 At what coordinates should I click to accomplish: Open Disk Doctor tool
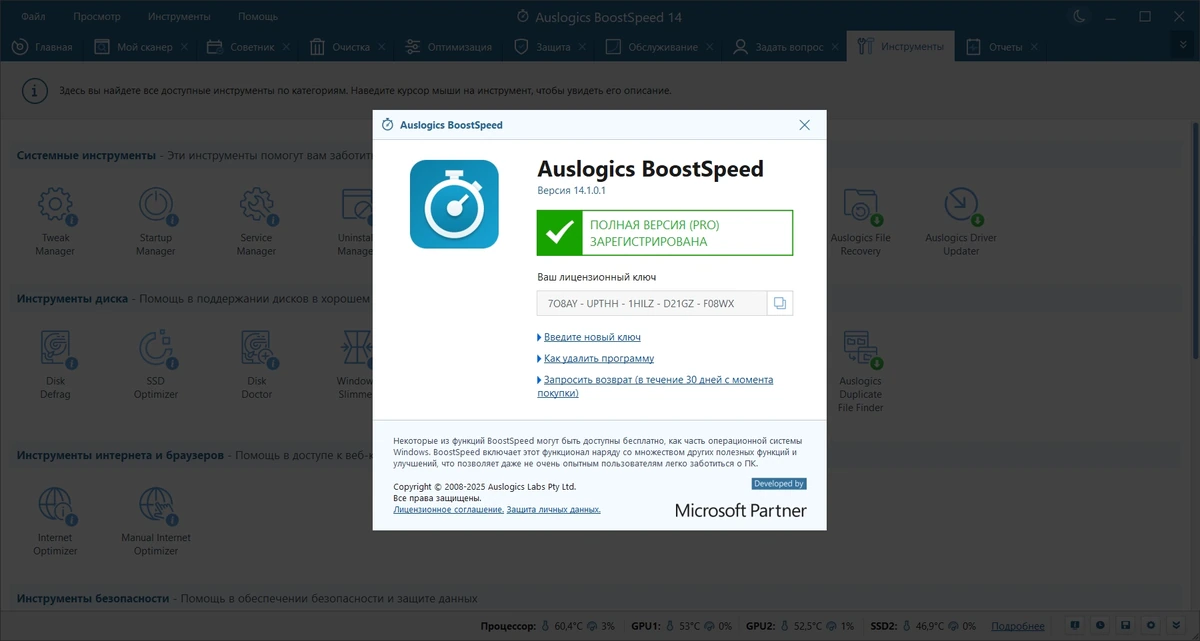point(256,366)
